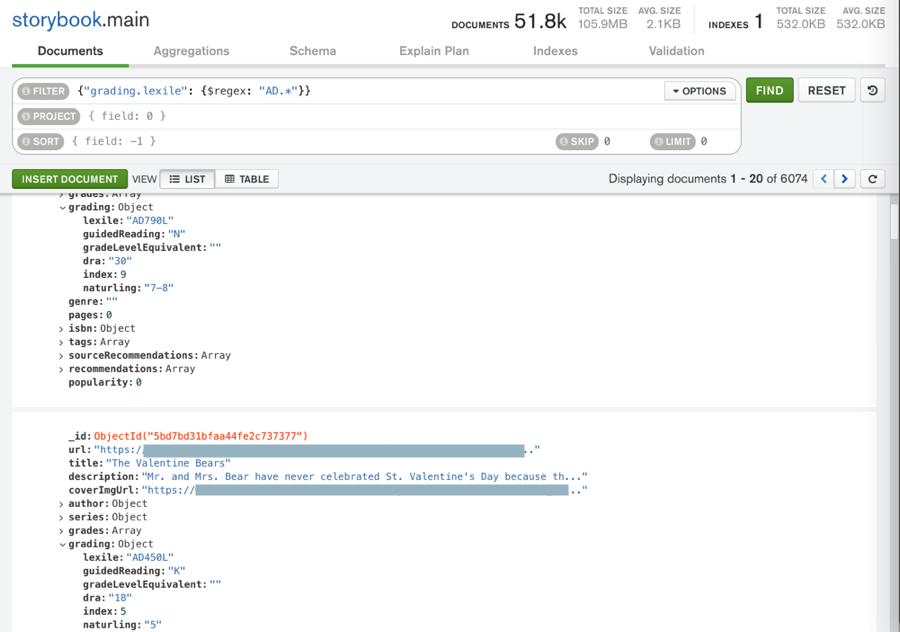Image resolution: width=900 pixels, height=632 pixels.
Task: Click the description text about Mr. and Mrs. Bear
Action: [364, 477]
